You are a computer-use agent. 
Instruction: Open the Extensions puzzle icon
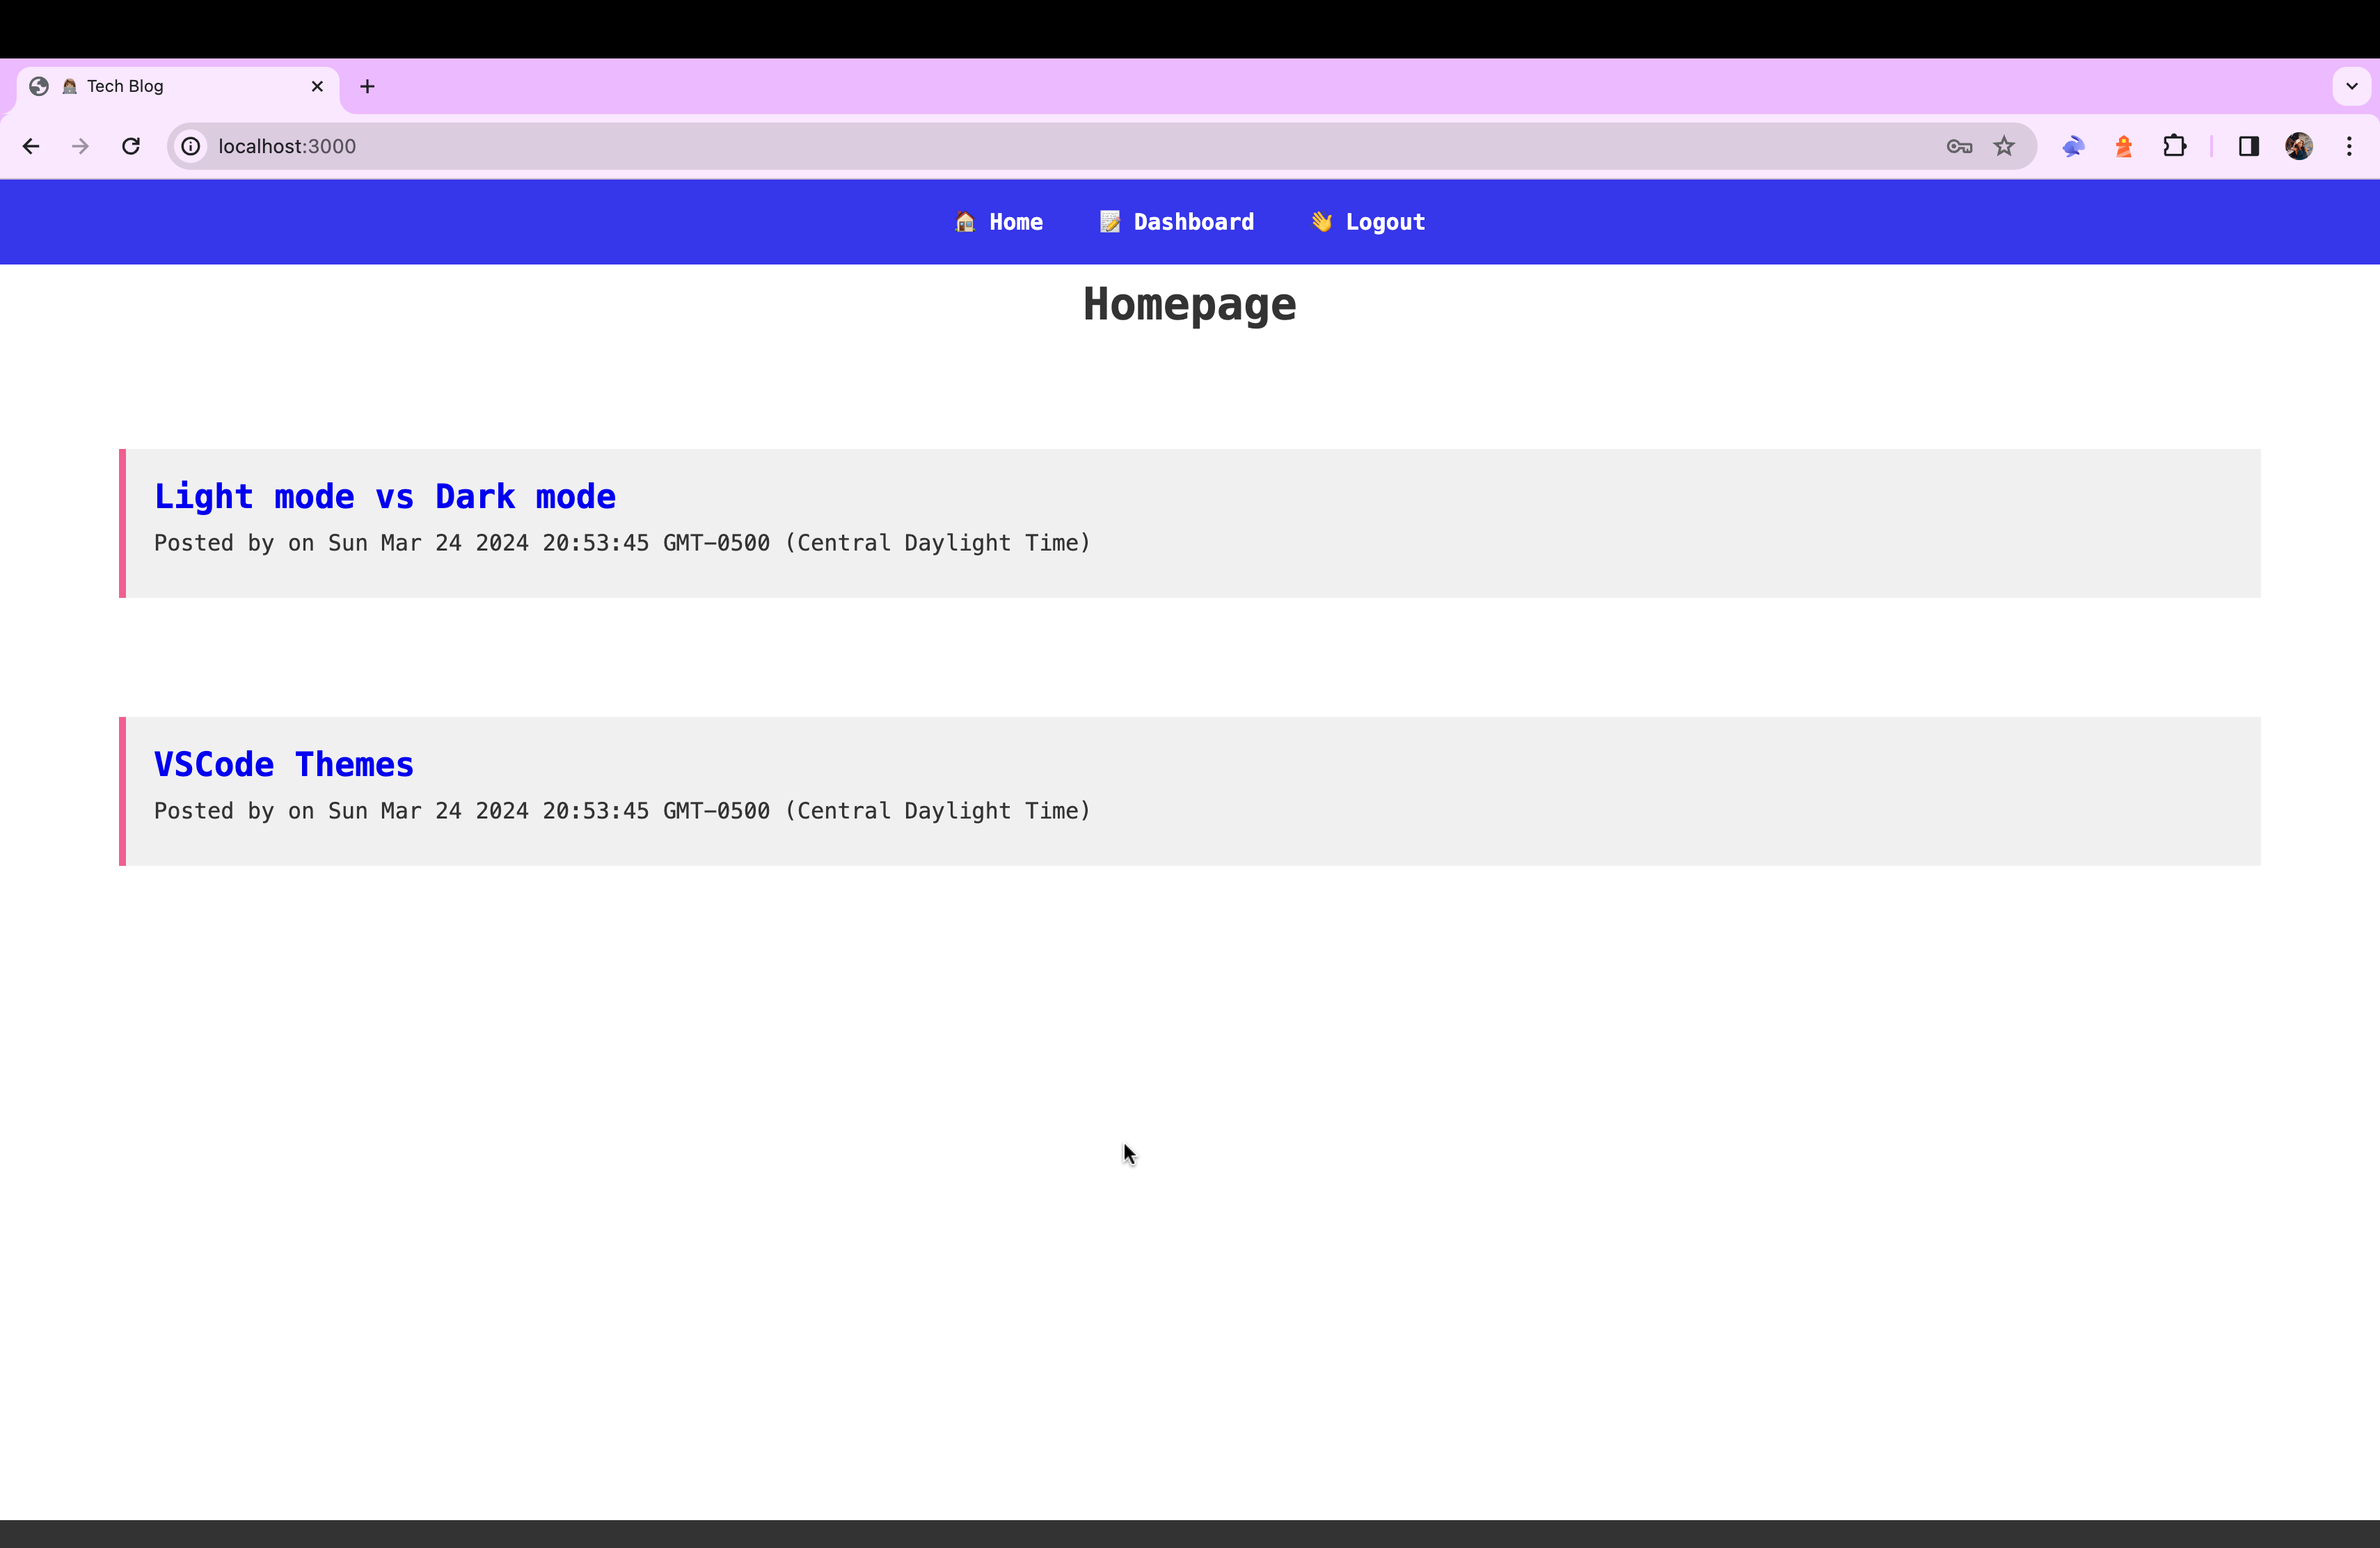pyautogui.click(x=2174, y=146)
